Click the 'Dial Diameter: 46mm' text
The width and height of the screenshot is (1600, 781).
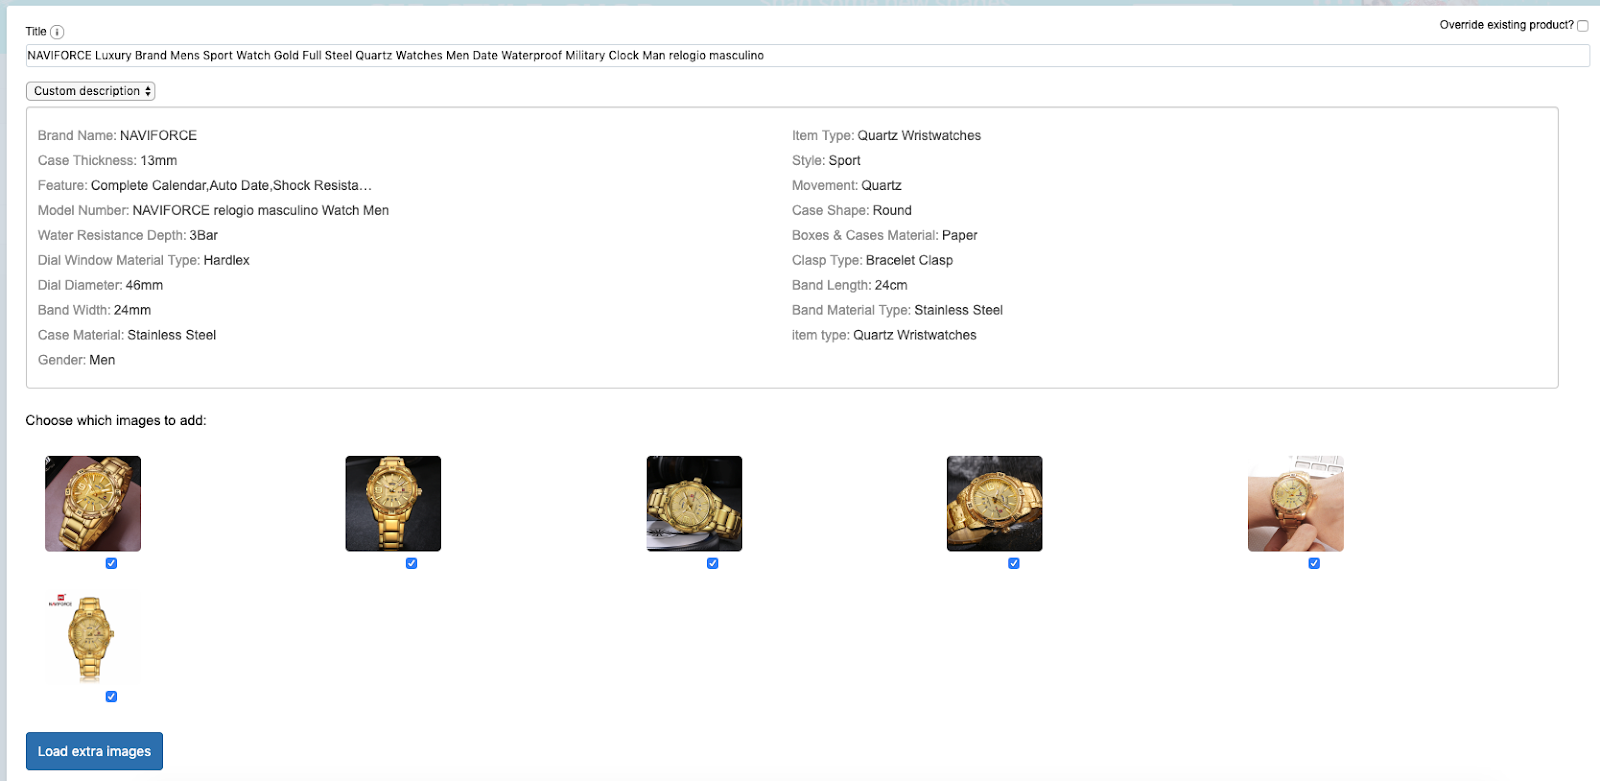100,286
